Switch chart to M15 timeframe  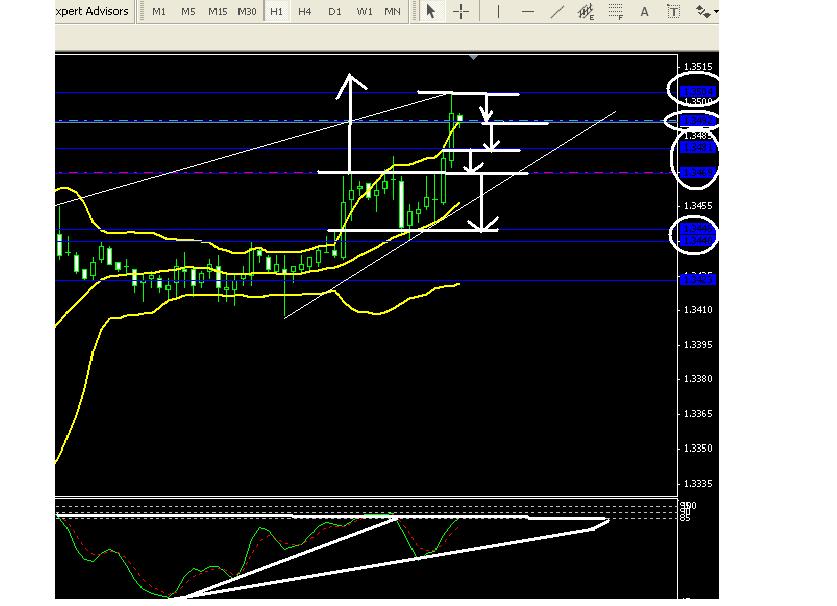[217, 12]
